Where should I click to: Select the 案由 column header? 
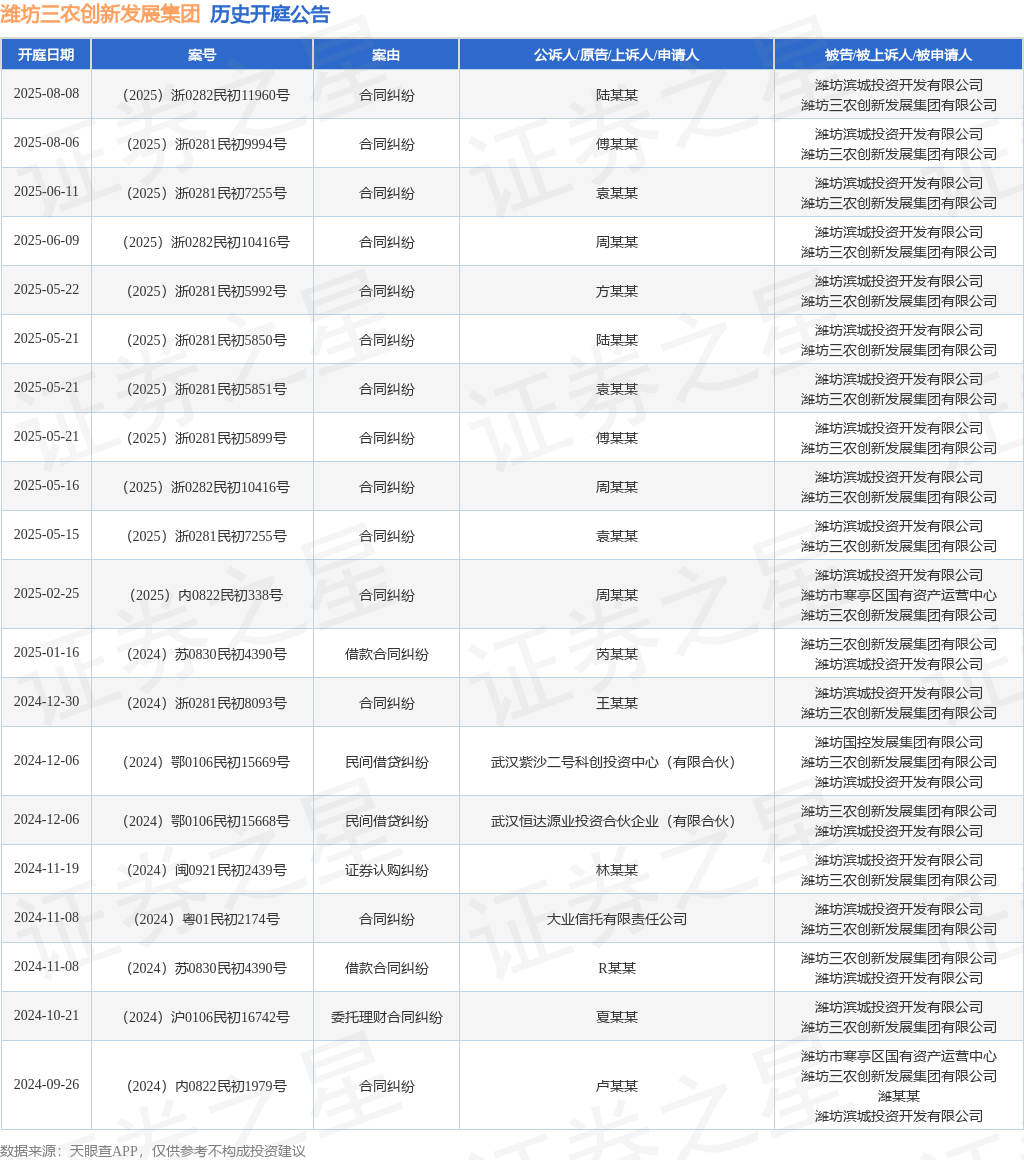click(386, 55)
